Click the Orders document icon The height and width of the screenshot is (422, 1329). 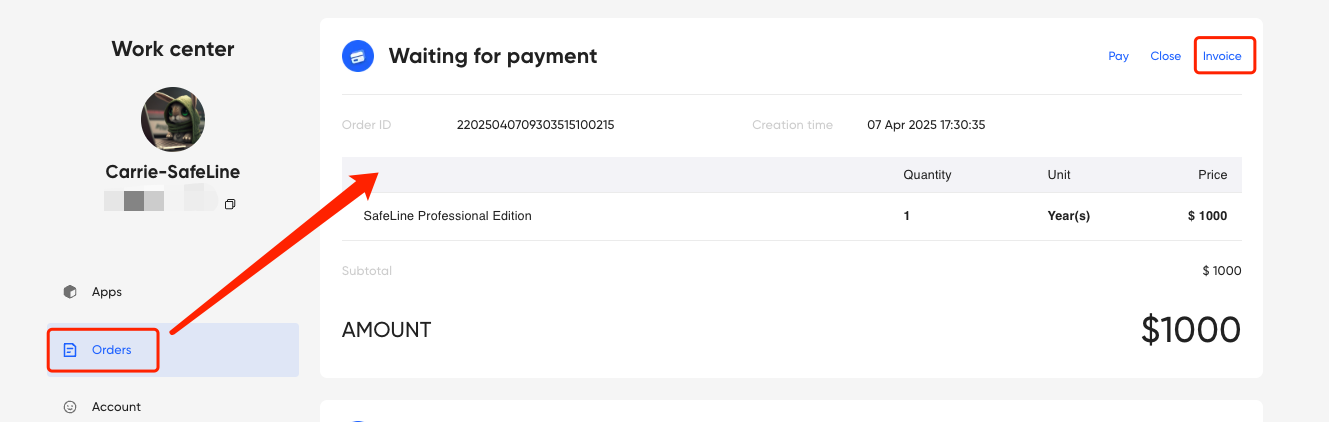pyautogui.click(x=70, y=350)
